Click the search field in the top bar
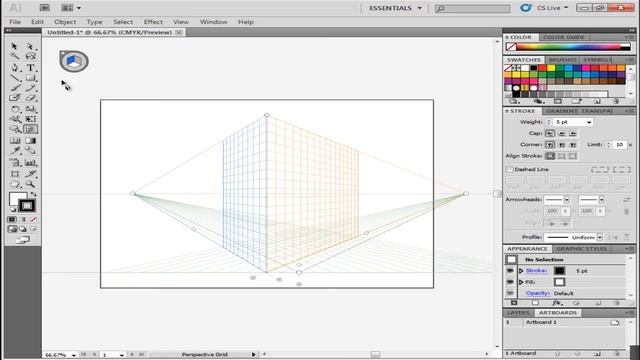Image resolution: width=640 pixels, height=360 pixels. point(472,8)
